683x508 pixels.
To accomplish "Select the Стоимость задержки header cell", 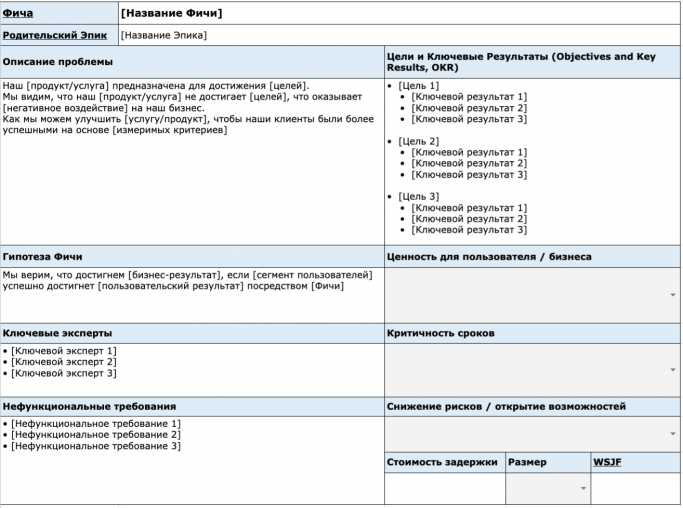I will pyautogui.click(x=445, y=462).
